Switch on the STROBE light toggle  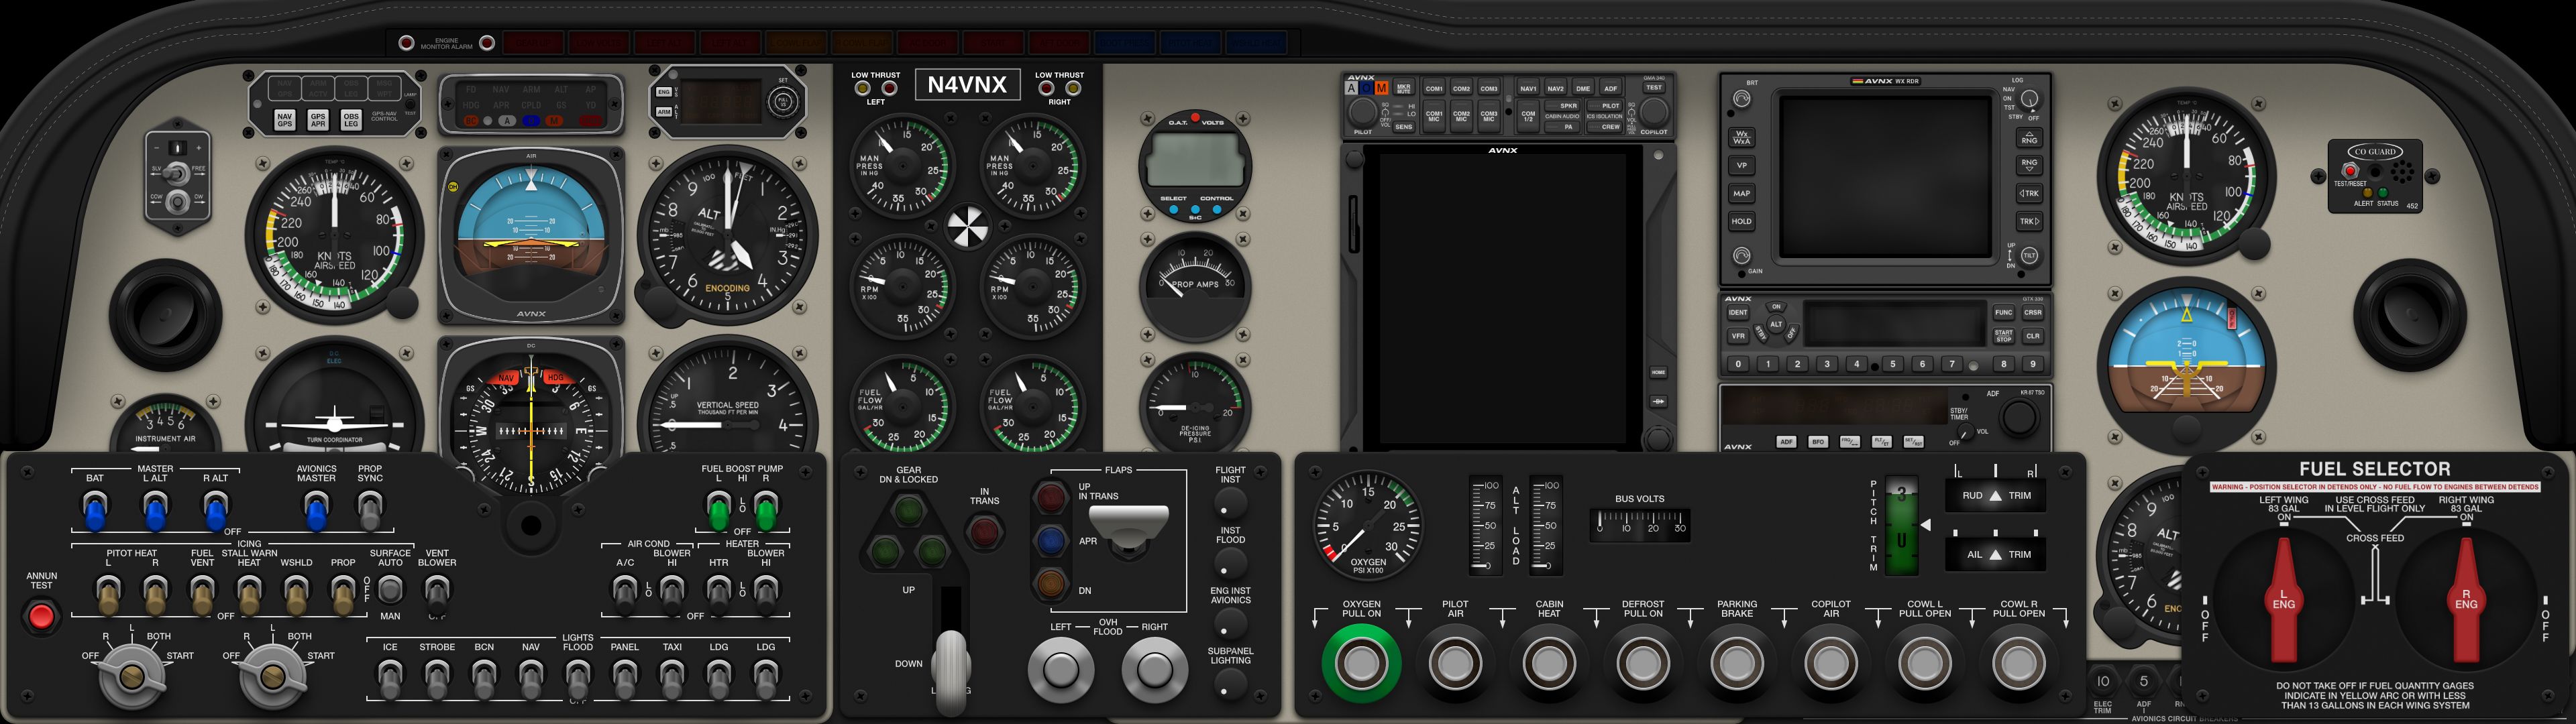(x=437, y=680)
